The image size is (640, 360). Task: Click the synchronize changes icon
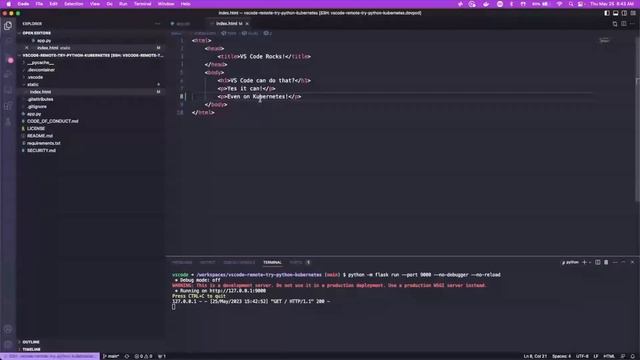coord(127,356)
